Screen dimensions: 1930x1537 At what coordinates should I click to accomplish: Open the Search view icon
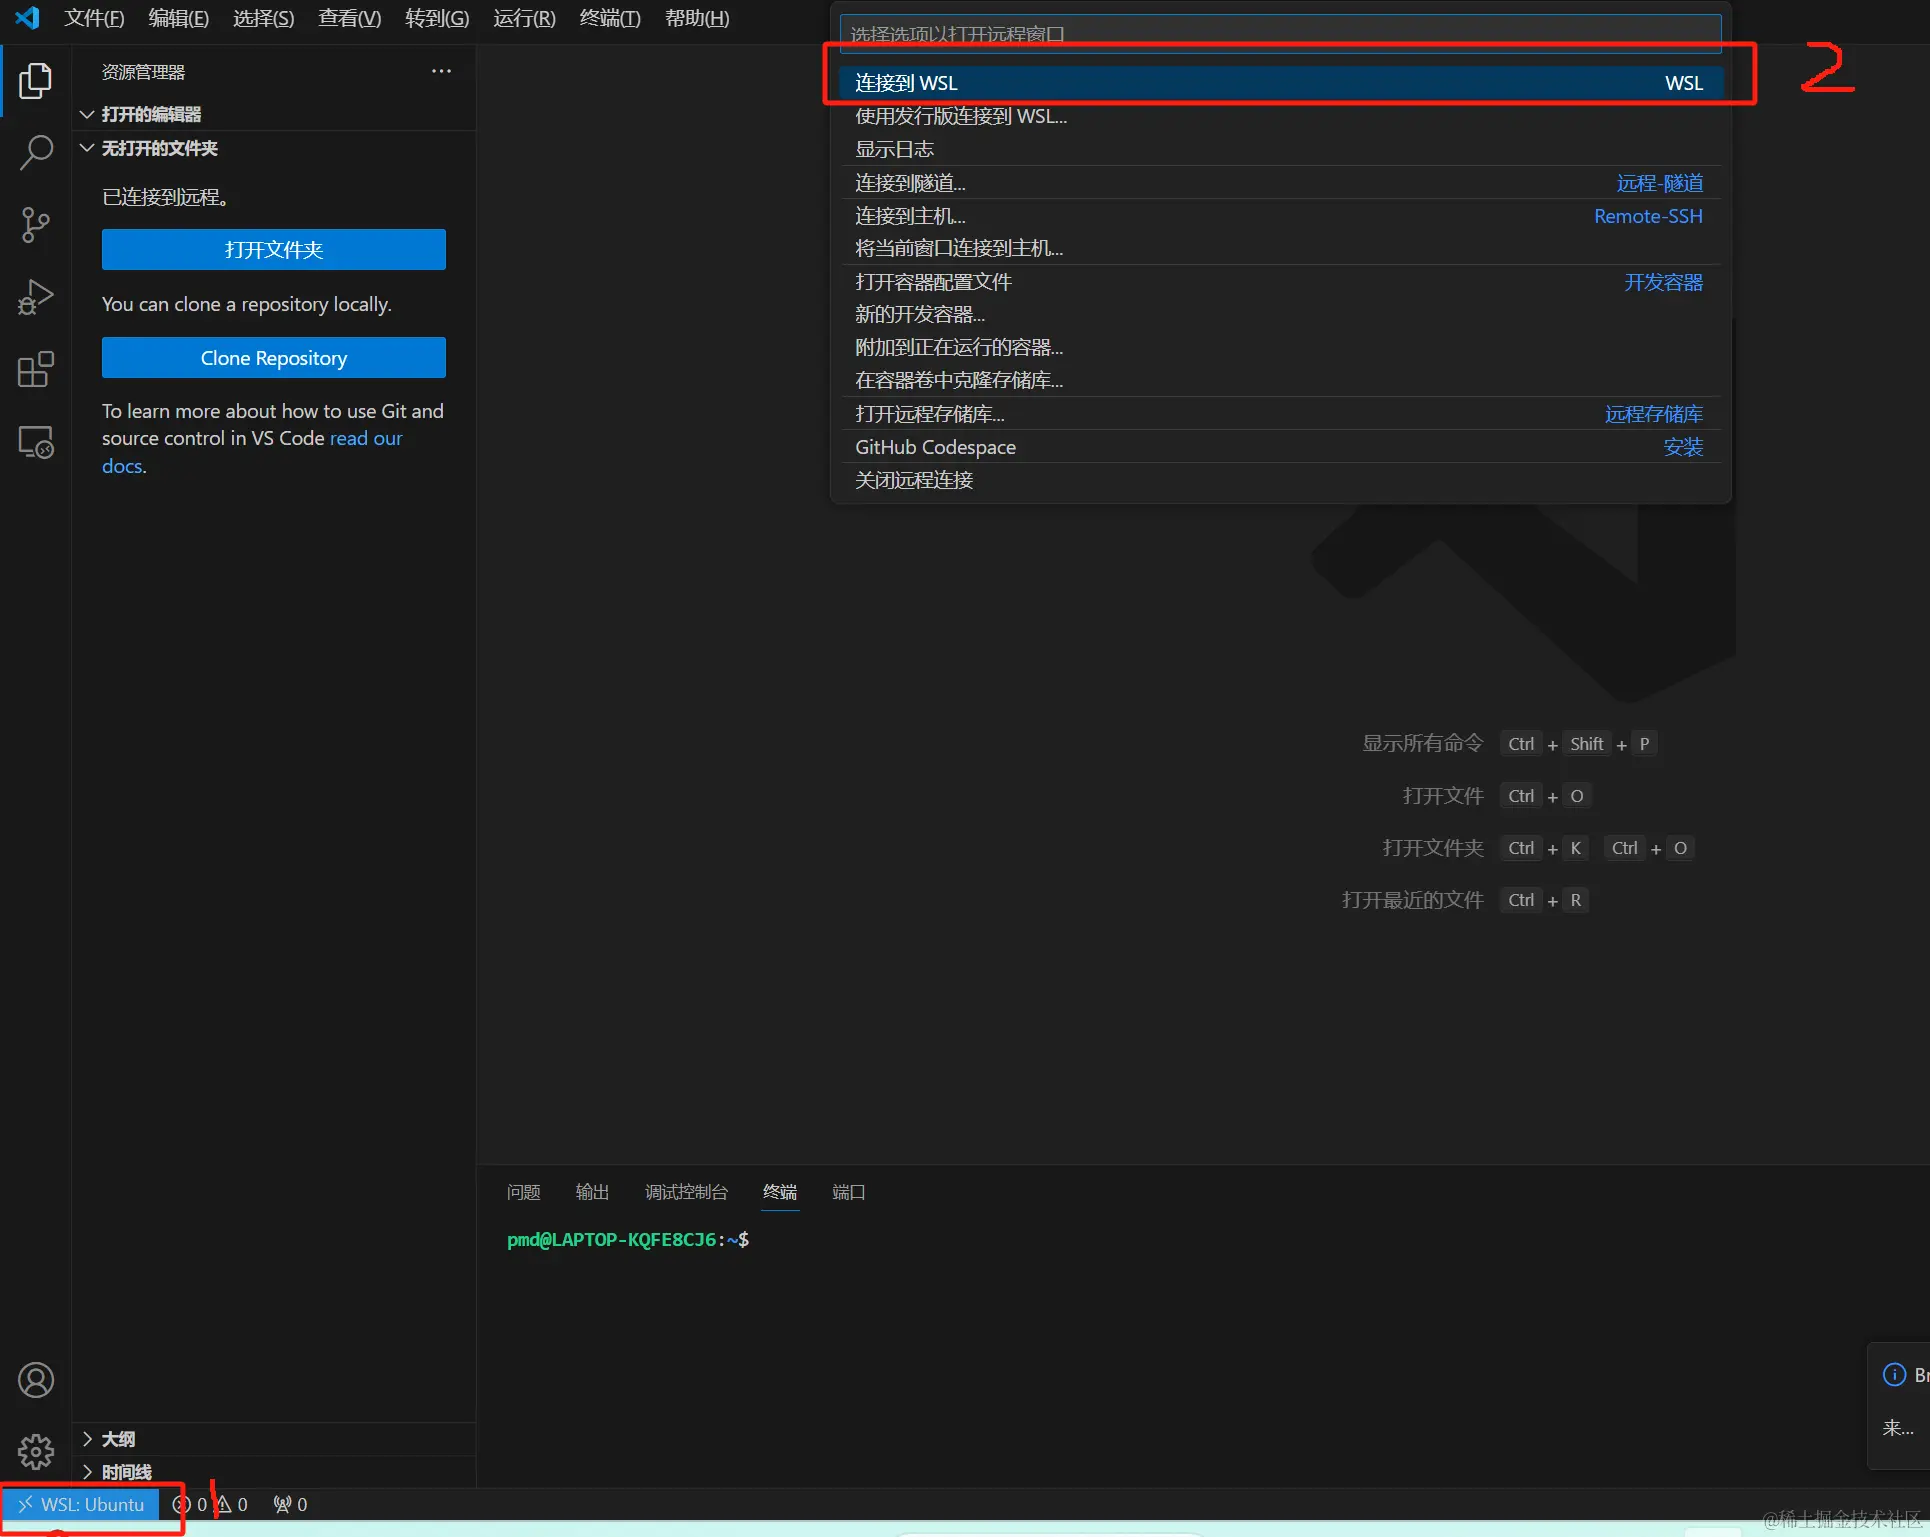pyautogui.click(x=35, y=153)
